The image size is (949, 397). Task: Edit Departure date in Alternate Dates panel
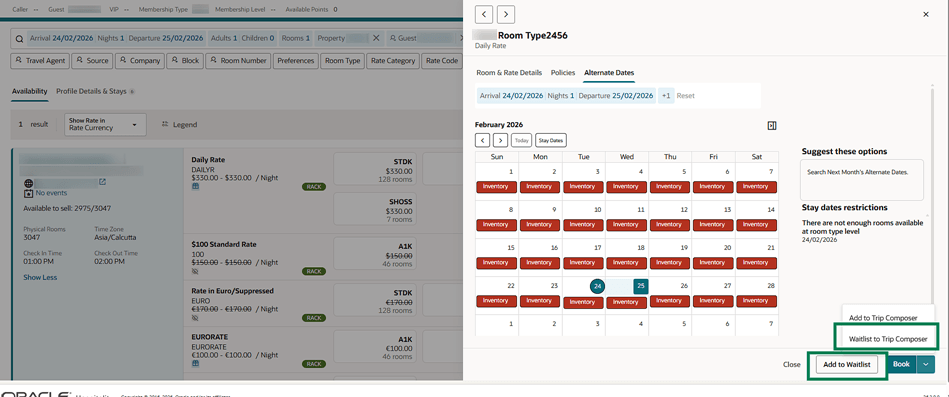pos(616,96)
